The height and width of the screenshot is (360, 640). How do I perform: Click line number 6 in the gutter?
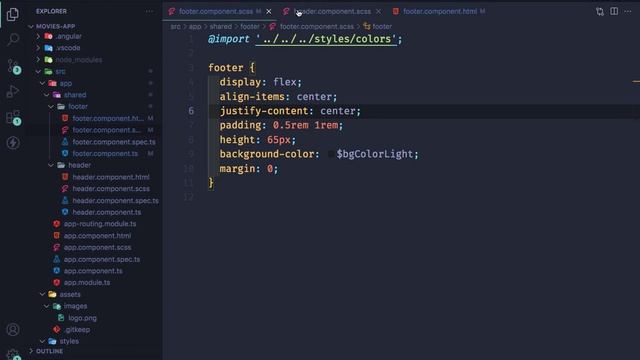point(191,111)
